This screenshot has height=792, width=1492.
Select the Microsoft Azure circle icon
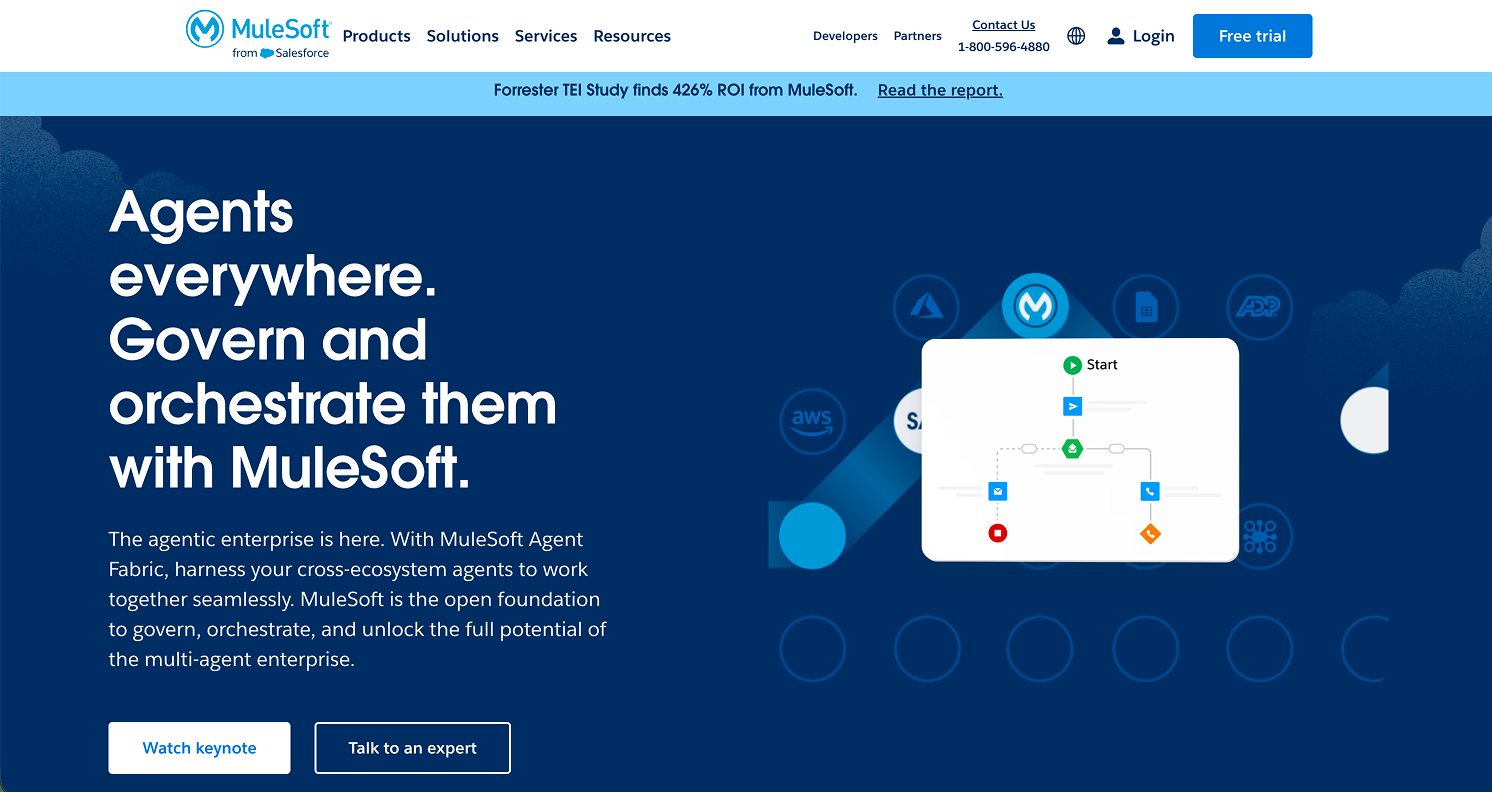pos(926,307)
